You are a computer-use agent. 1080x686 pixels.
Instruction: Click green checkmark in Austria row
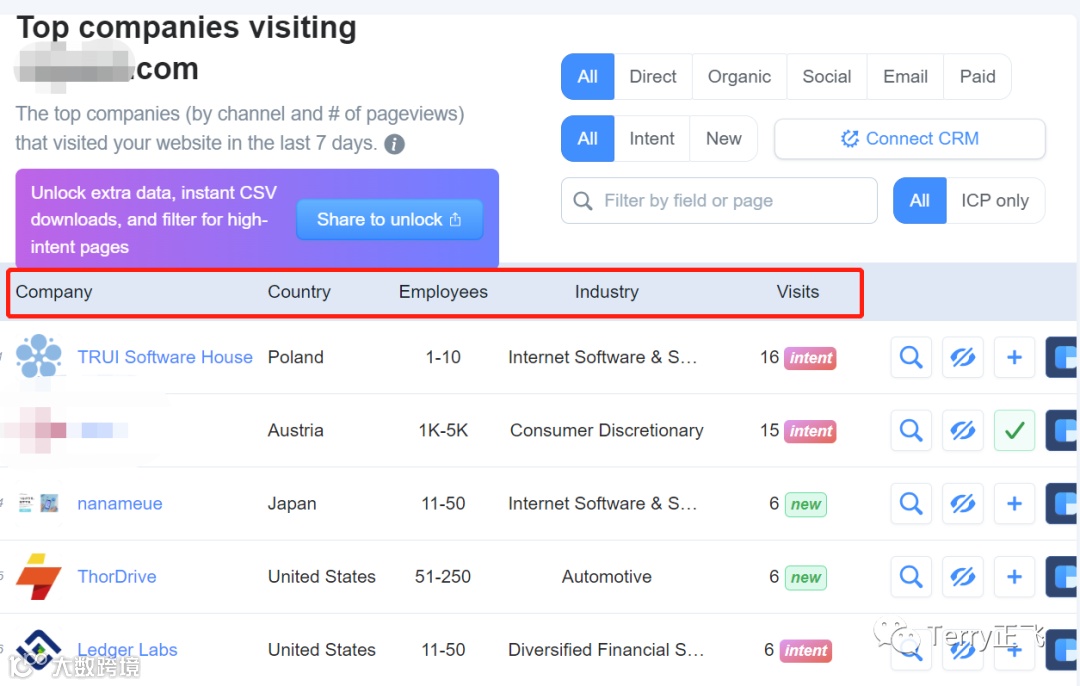tap(1014, 430)
